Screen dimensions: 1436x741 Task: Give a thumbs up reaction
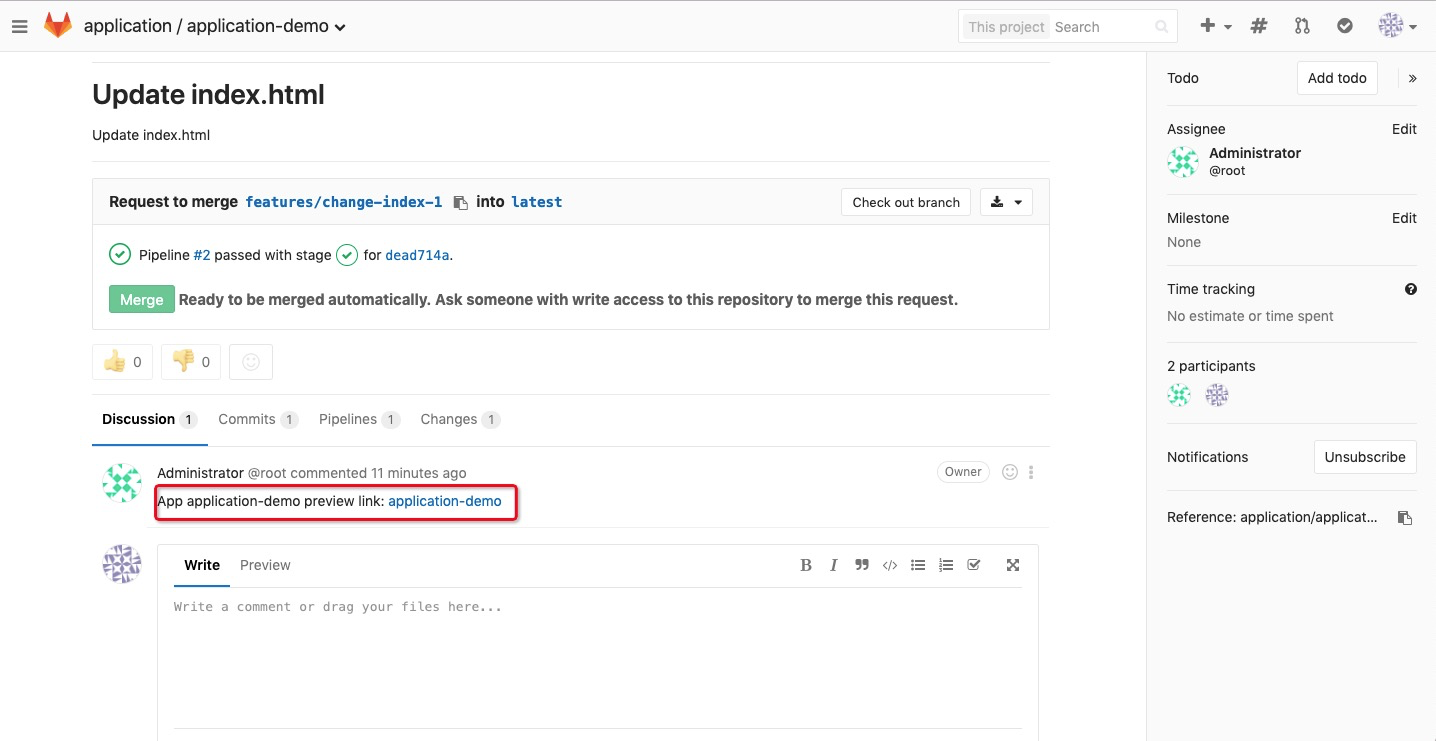(x=122, y=362)
